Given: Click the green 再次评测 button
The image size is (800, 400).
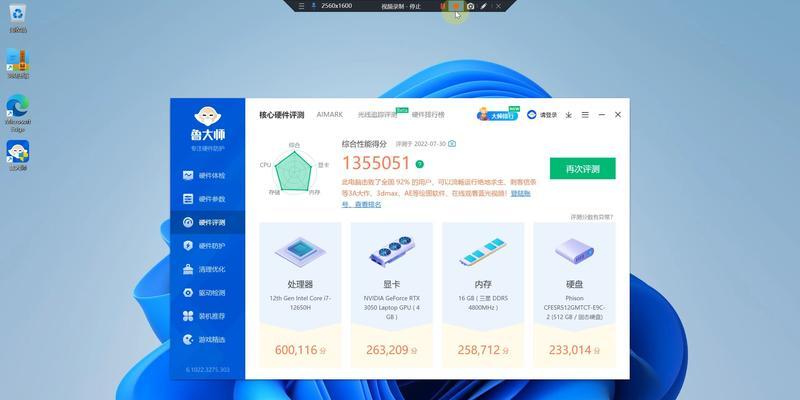Looking at the screenshot, I should point(583,169).
